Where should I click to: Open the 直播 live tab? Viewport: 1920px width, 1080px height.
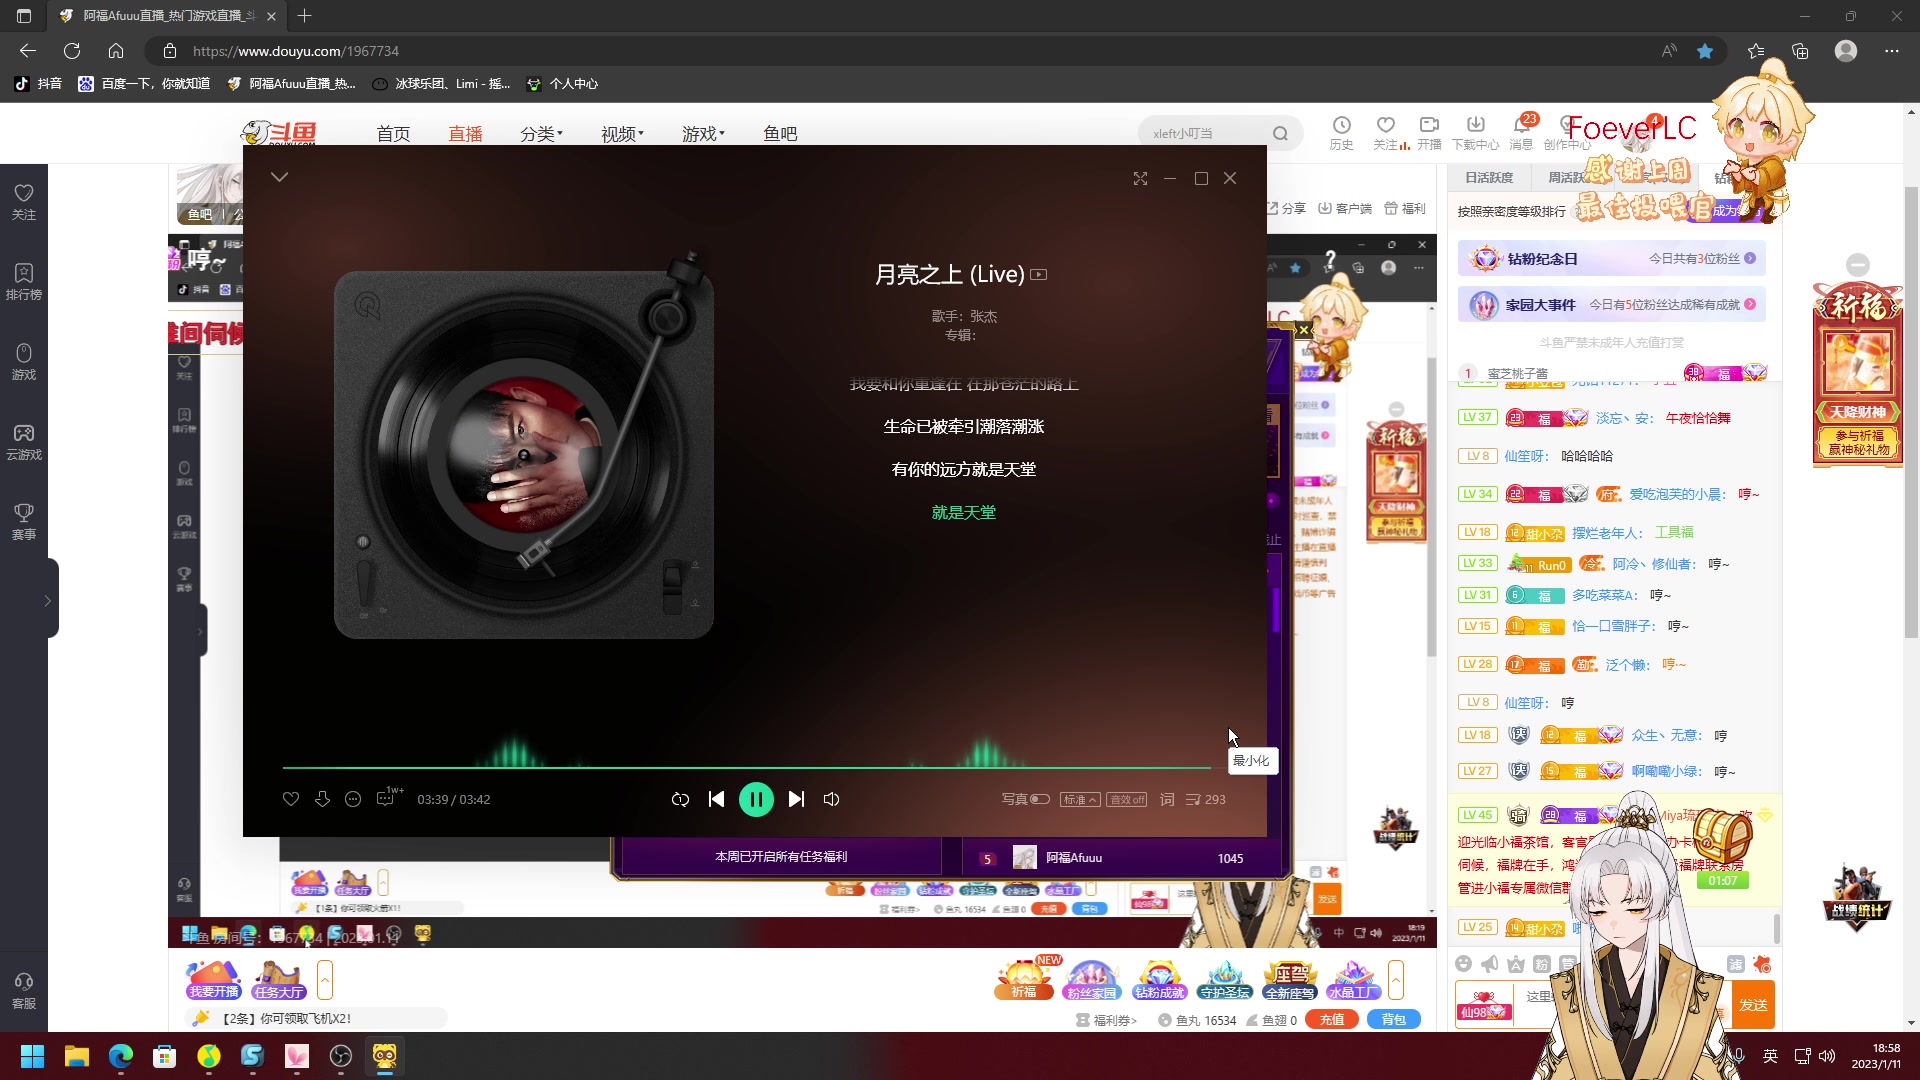[465, 134]
